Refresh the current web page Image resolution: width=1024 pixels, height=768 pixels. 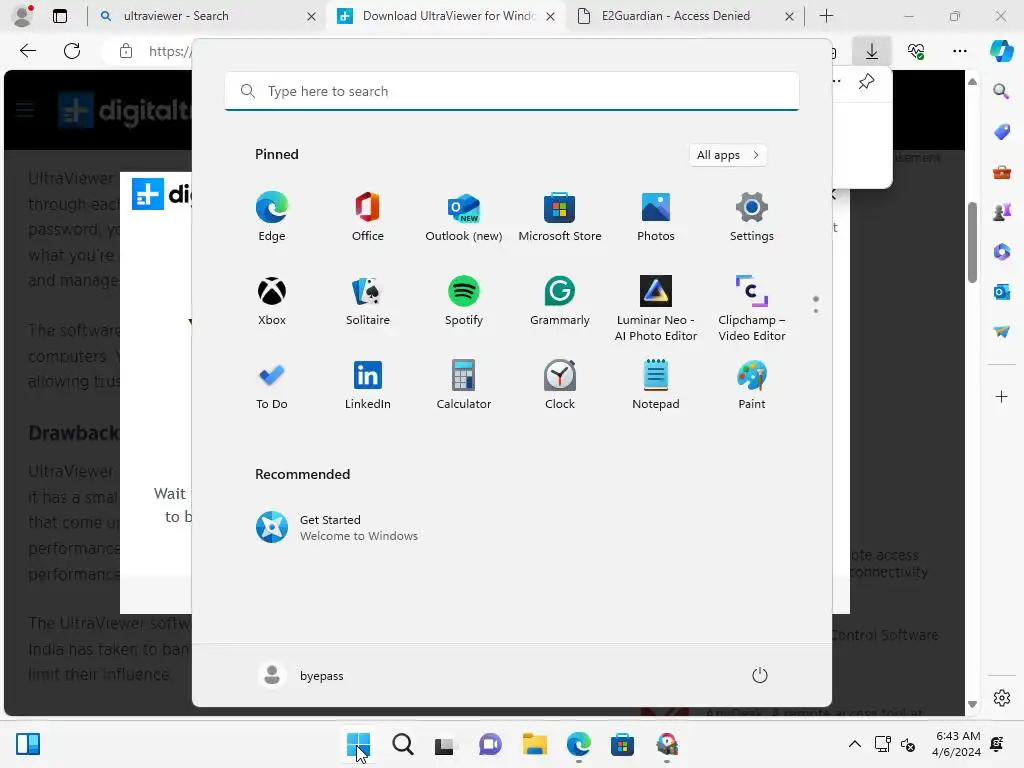point(72,51)
